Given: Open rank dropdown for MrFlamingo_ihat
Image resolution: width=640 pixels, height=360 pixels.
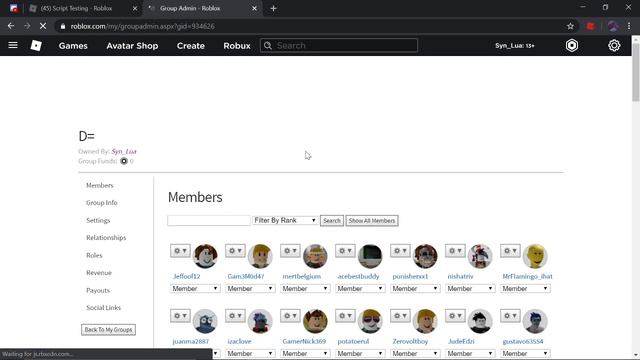Looking at the screenshot, I should point(525,289).
